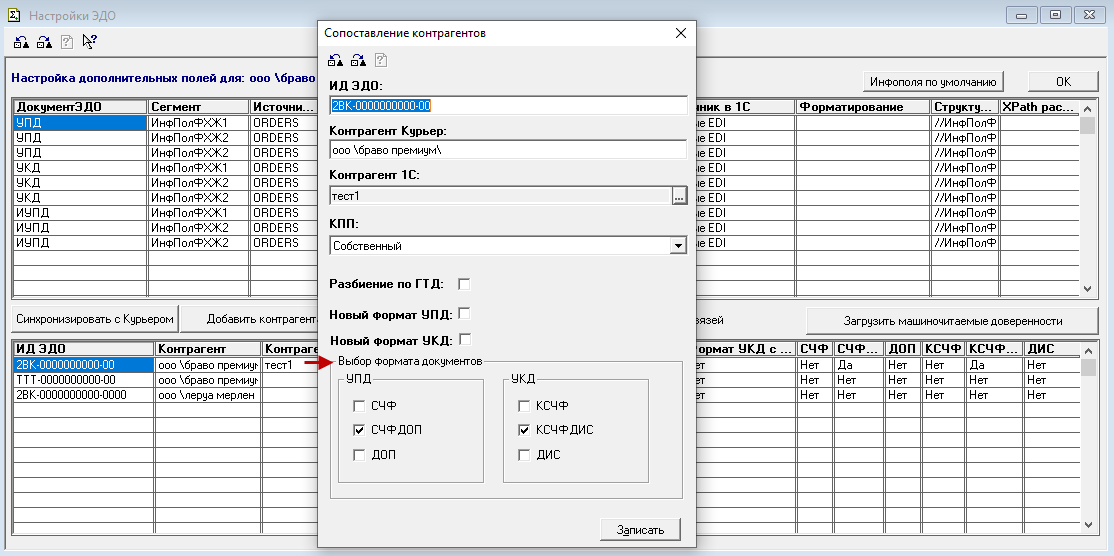Select the ооо \леруа мерлен contragent cell
This screenshot has height=556, width=1114.
(x=208, y=395)
